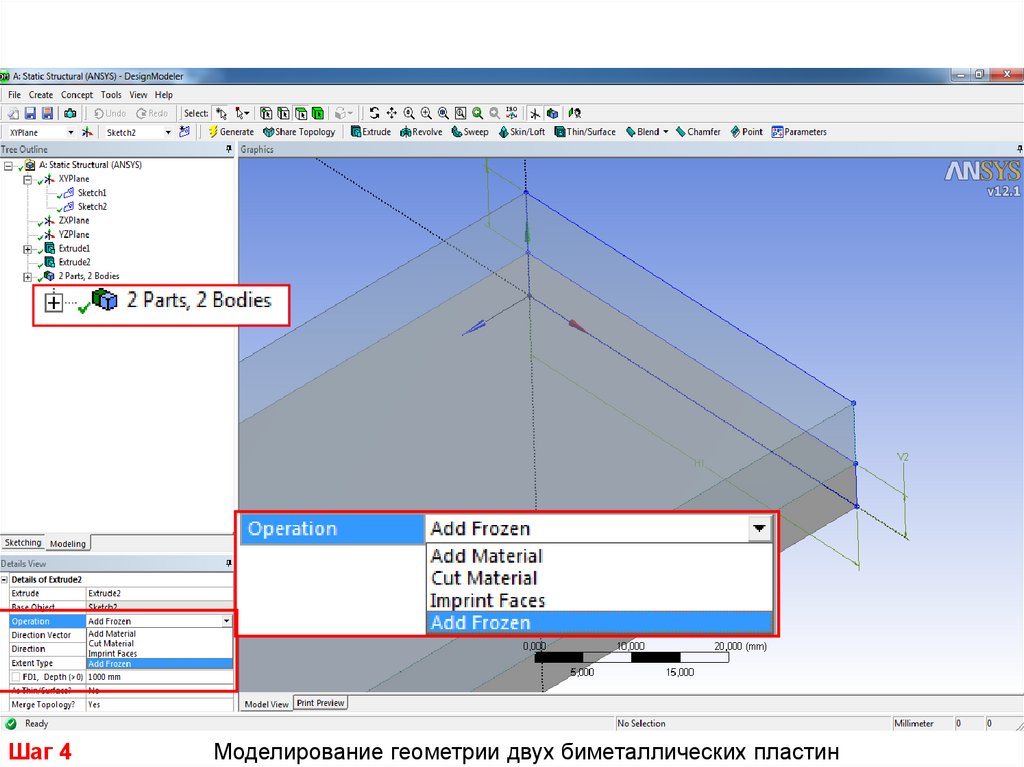This screenshot has width=1024, height=767.
Task: Select the Extrude tool in toolbar
Action: pyautogui.click(x=371, y=132)
